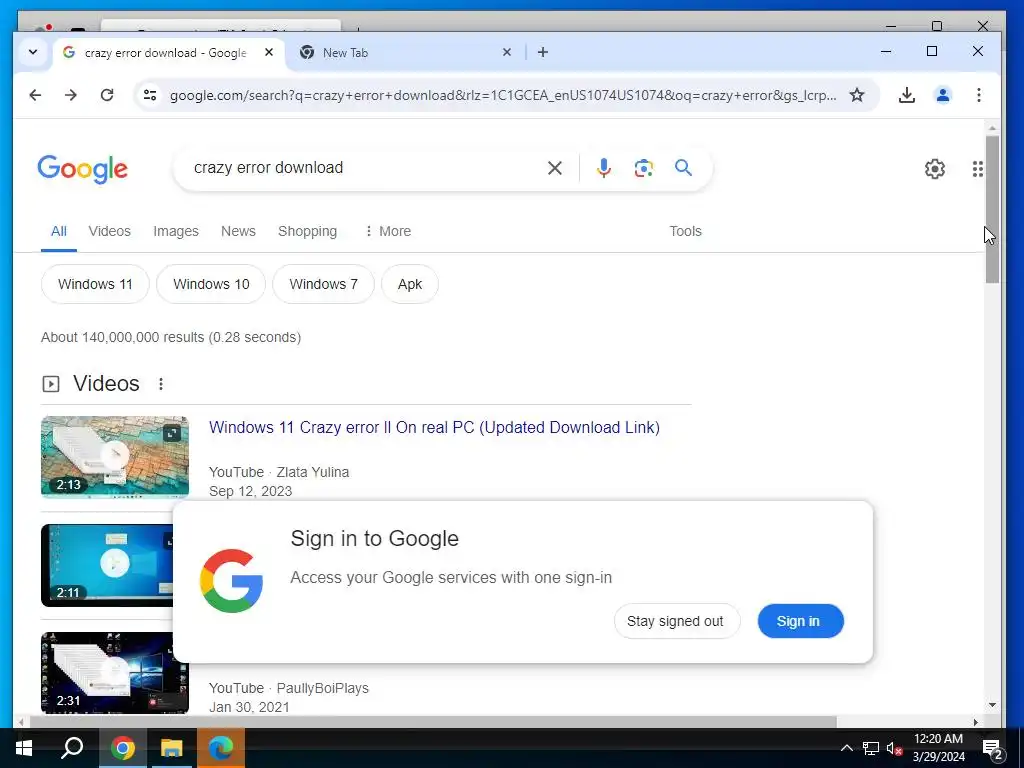The image size is (1024, 768).
Task: Open Windows 11 Crazy error video link
Action: click(434, 428)
